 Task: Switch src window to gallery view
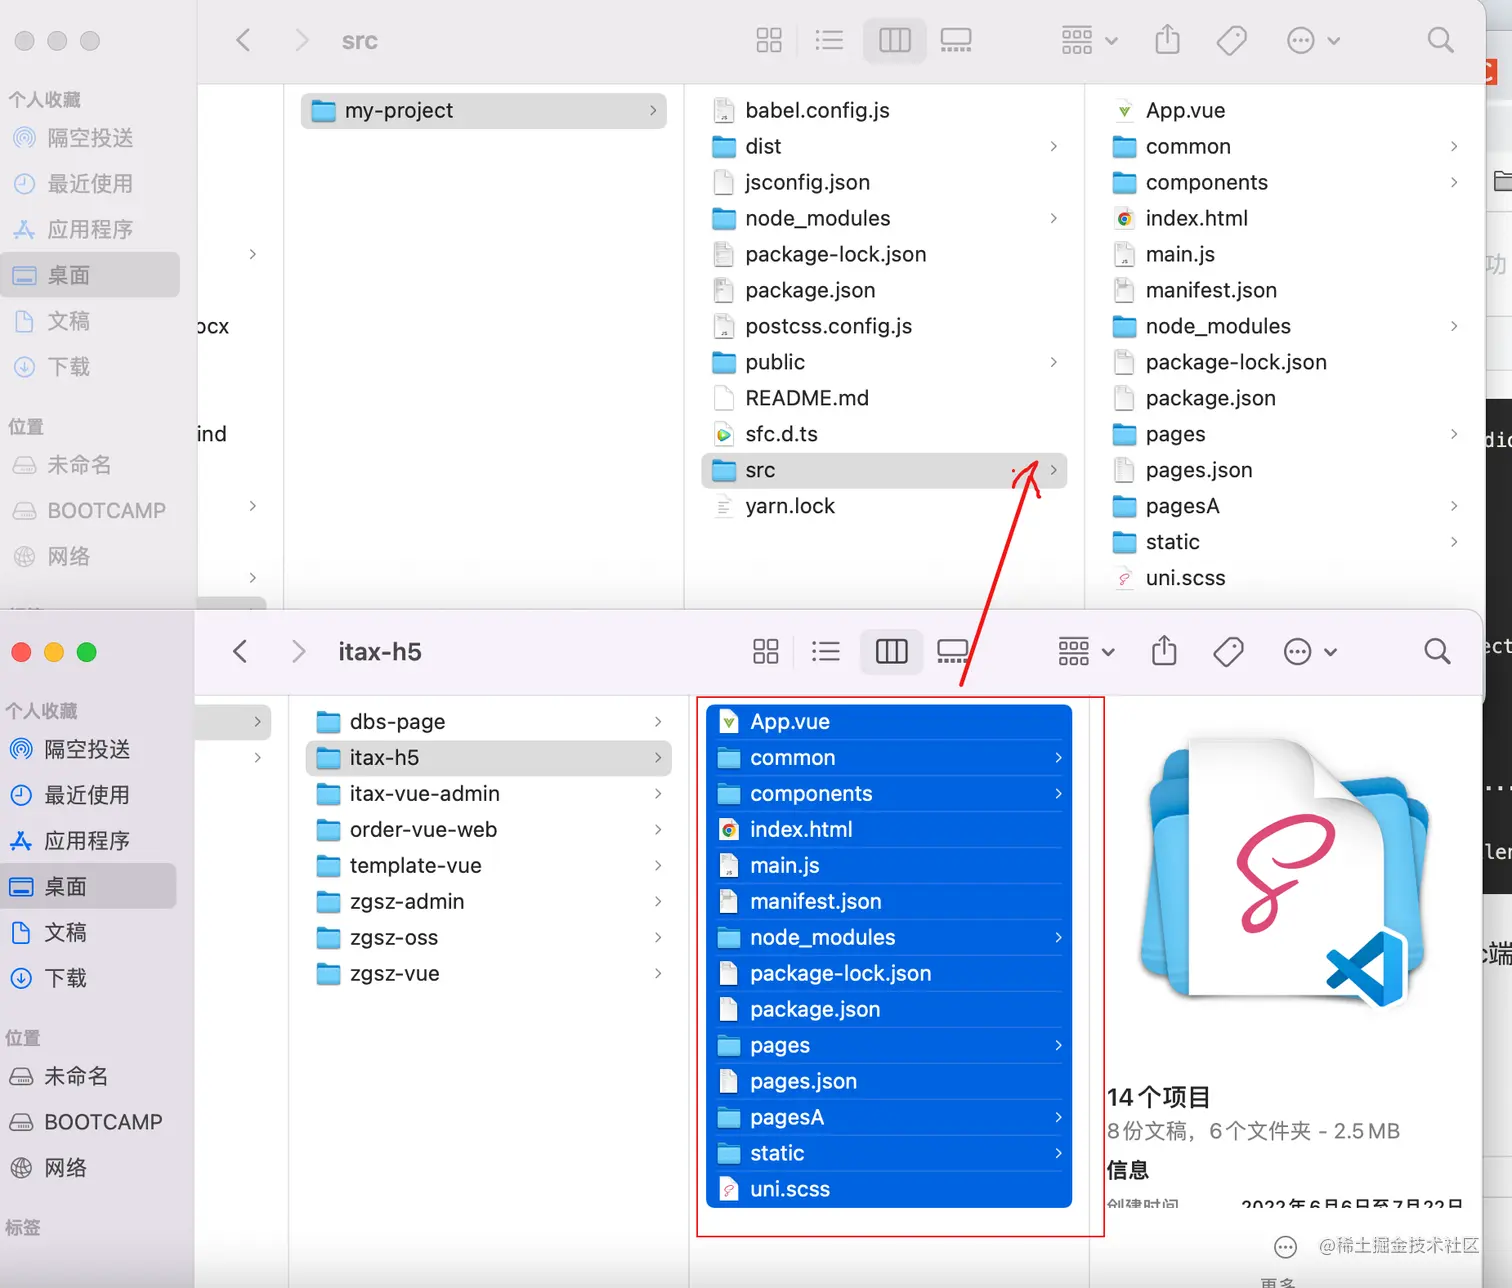(x=956, y=40)
